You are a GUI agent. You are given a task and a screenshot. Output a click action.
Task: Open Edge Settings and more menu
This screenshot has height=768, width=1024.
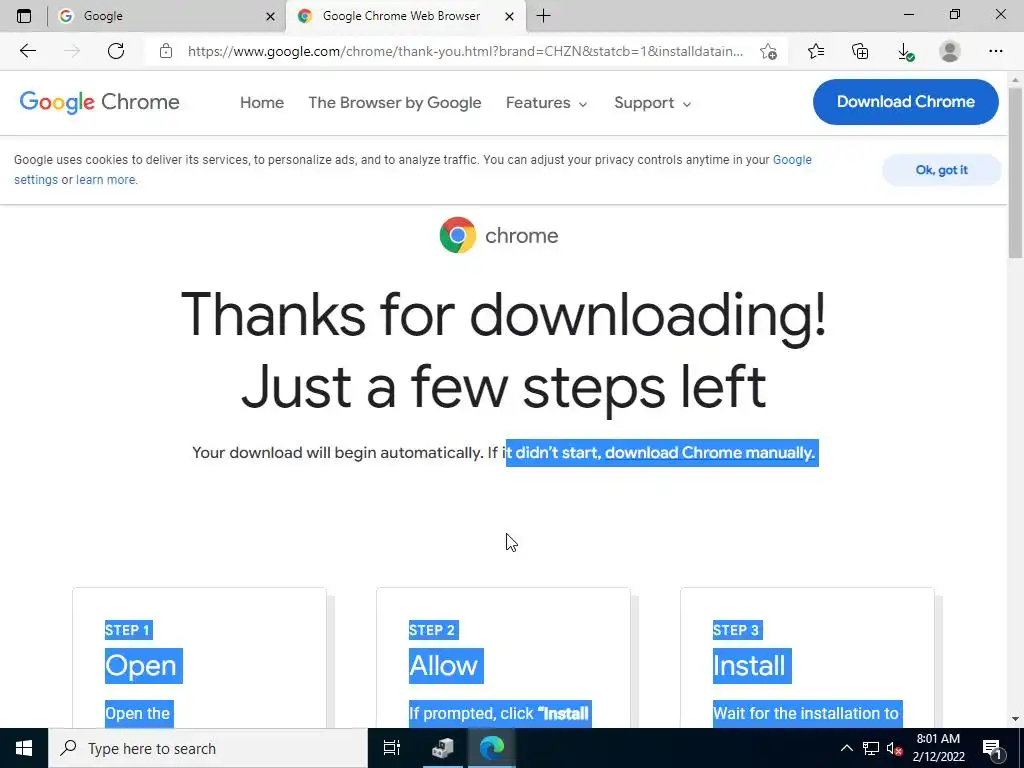click(995, 51)
